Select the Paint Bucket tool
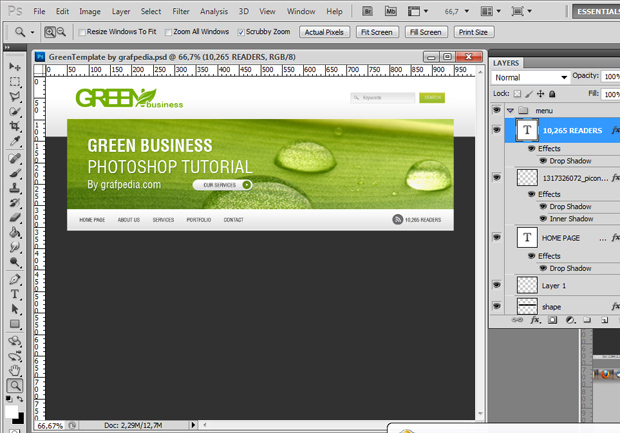Screen dimensions: 620x433 (15, 233)
